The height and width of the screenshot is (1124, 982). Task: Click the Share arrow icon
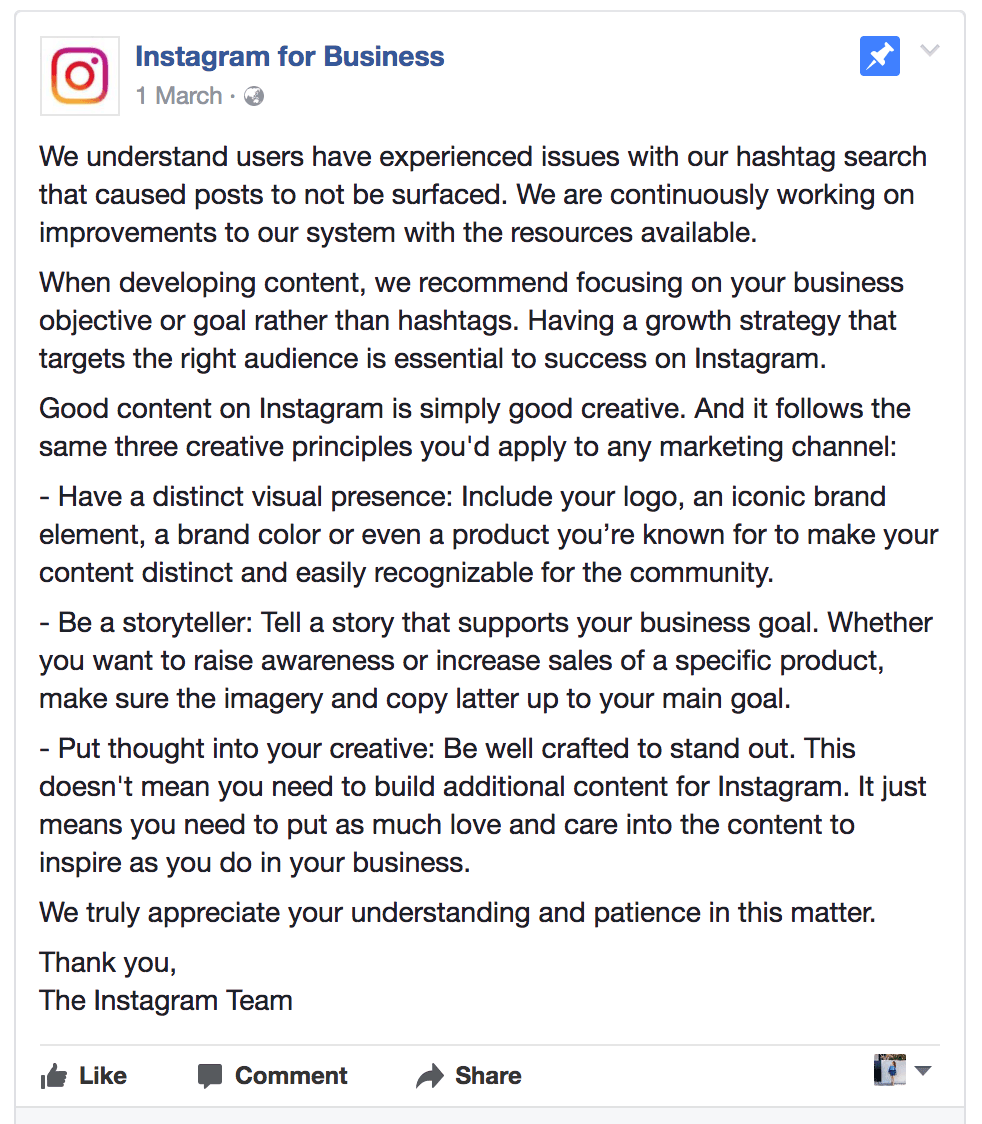(x=431, y=1075)
